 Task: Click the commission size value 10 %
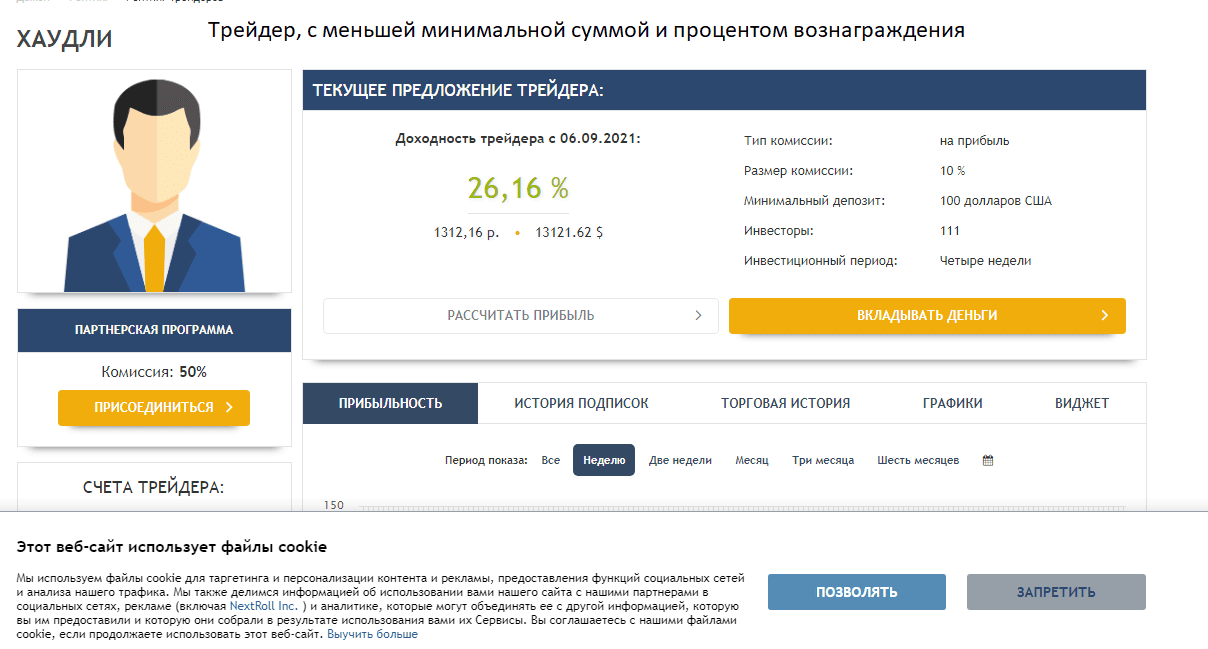952,171
